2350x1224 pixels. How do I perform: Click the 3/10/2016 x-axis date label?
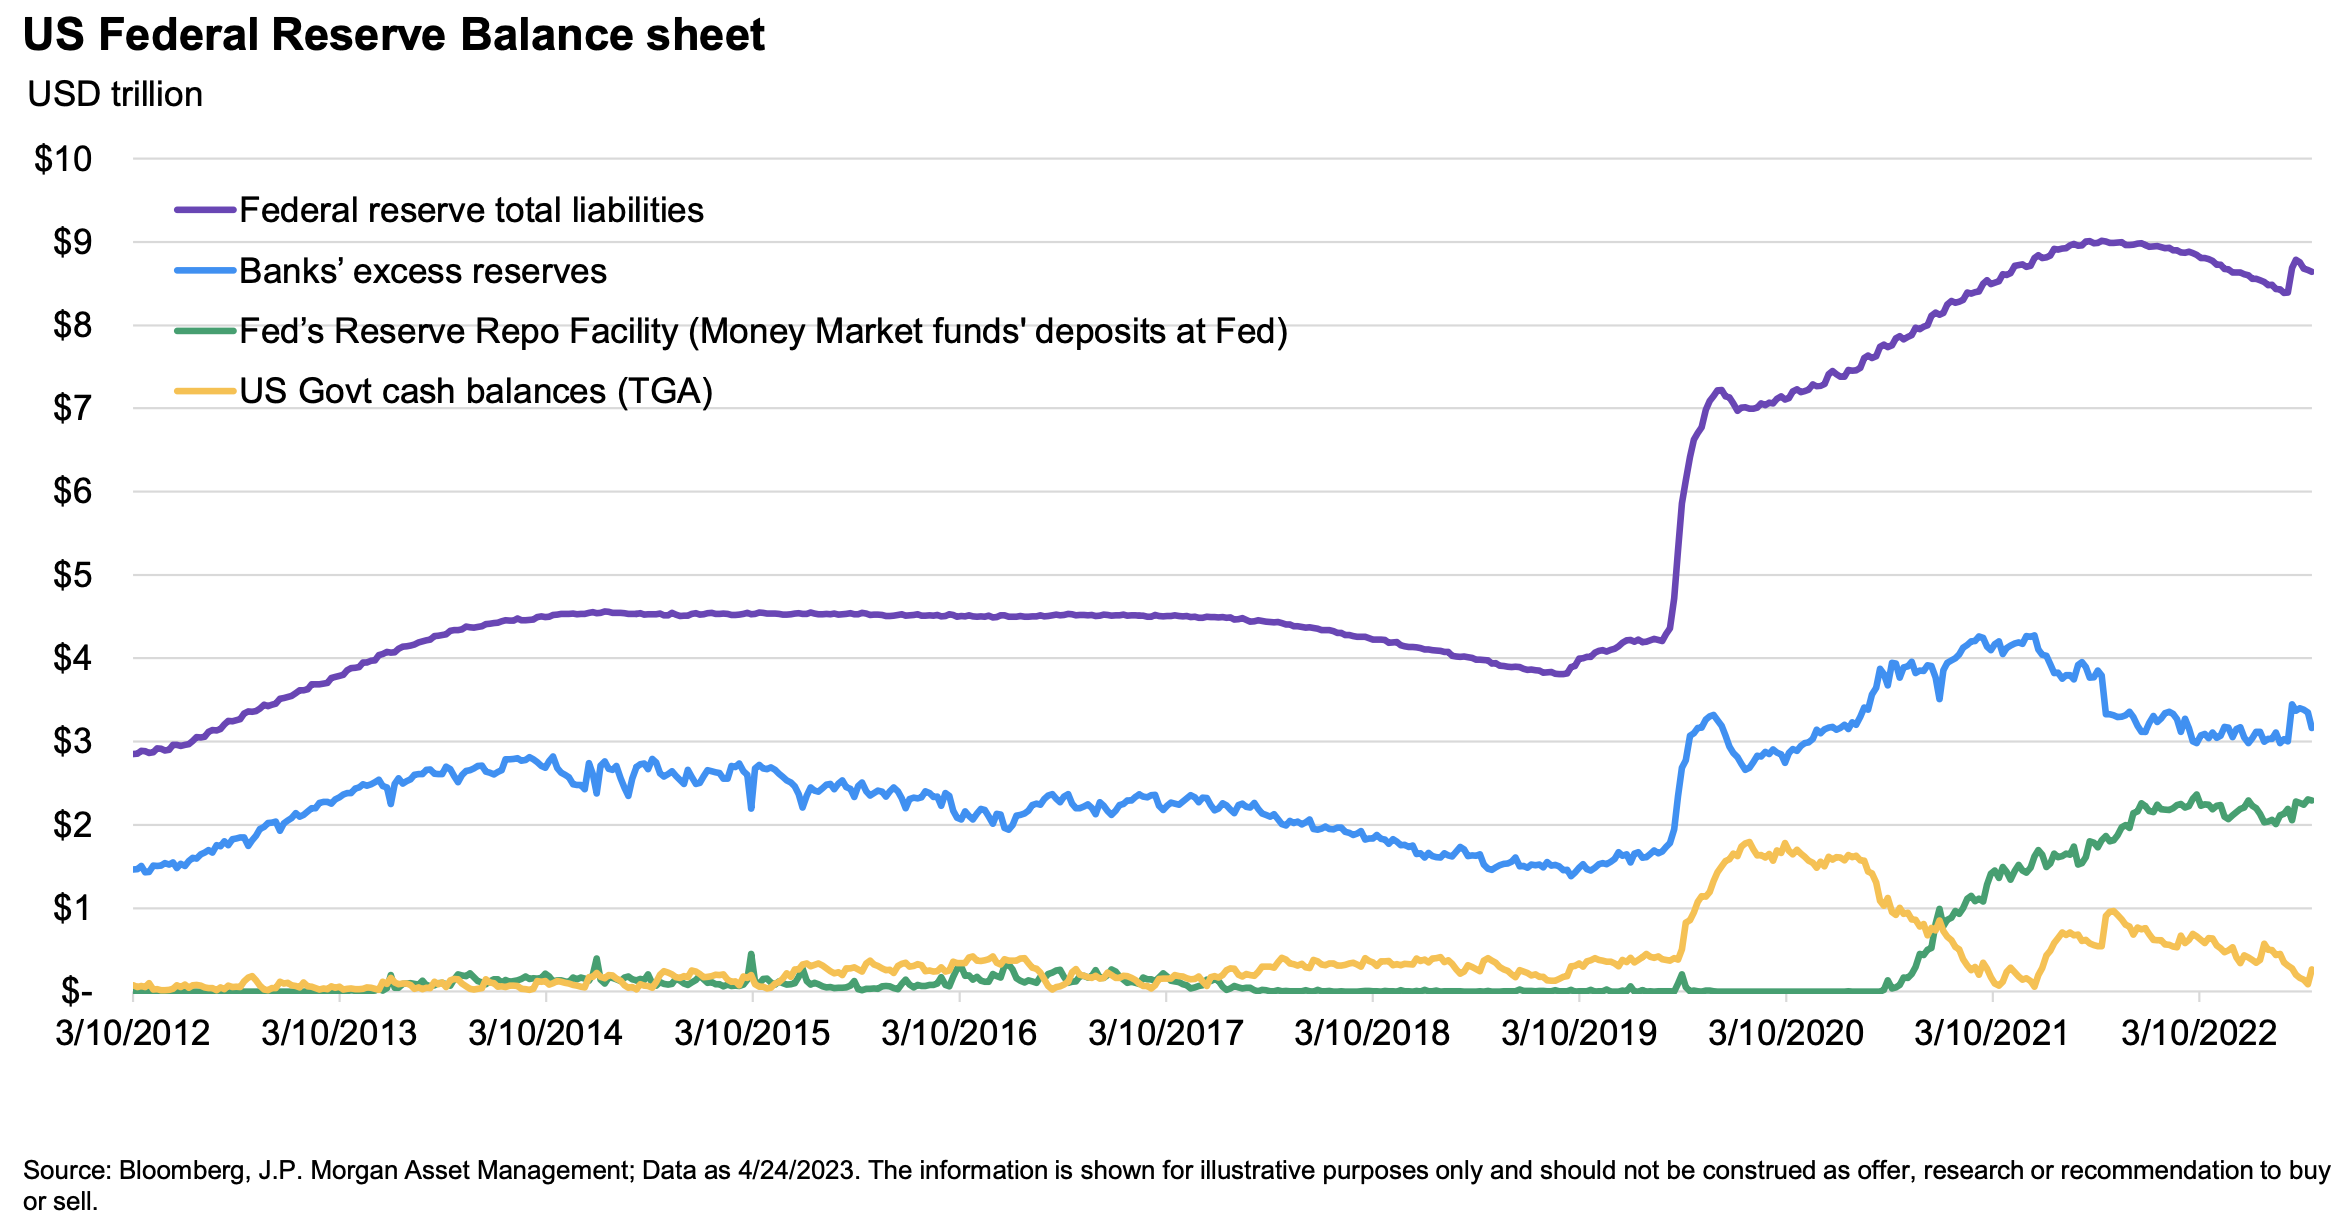959,1033
